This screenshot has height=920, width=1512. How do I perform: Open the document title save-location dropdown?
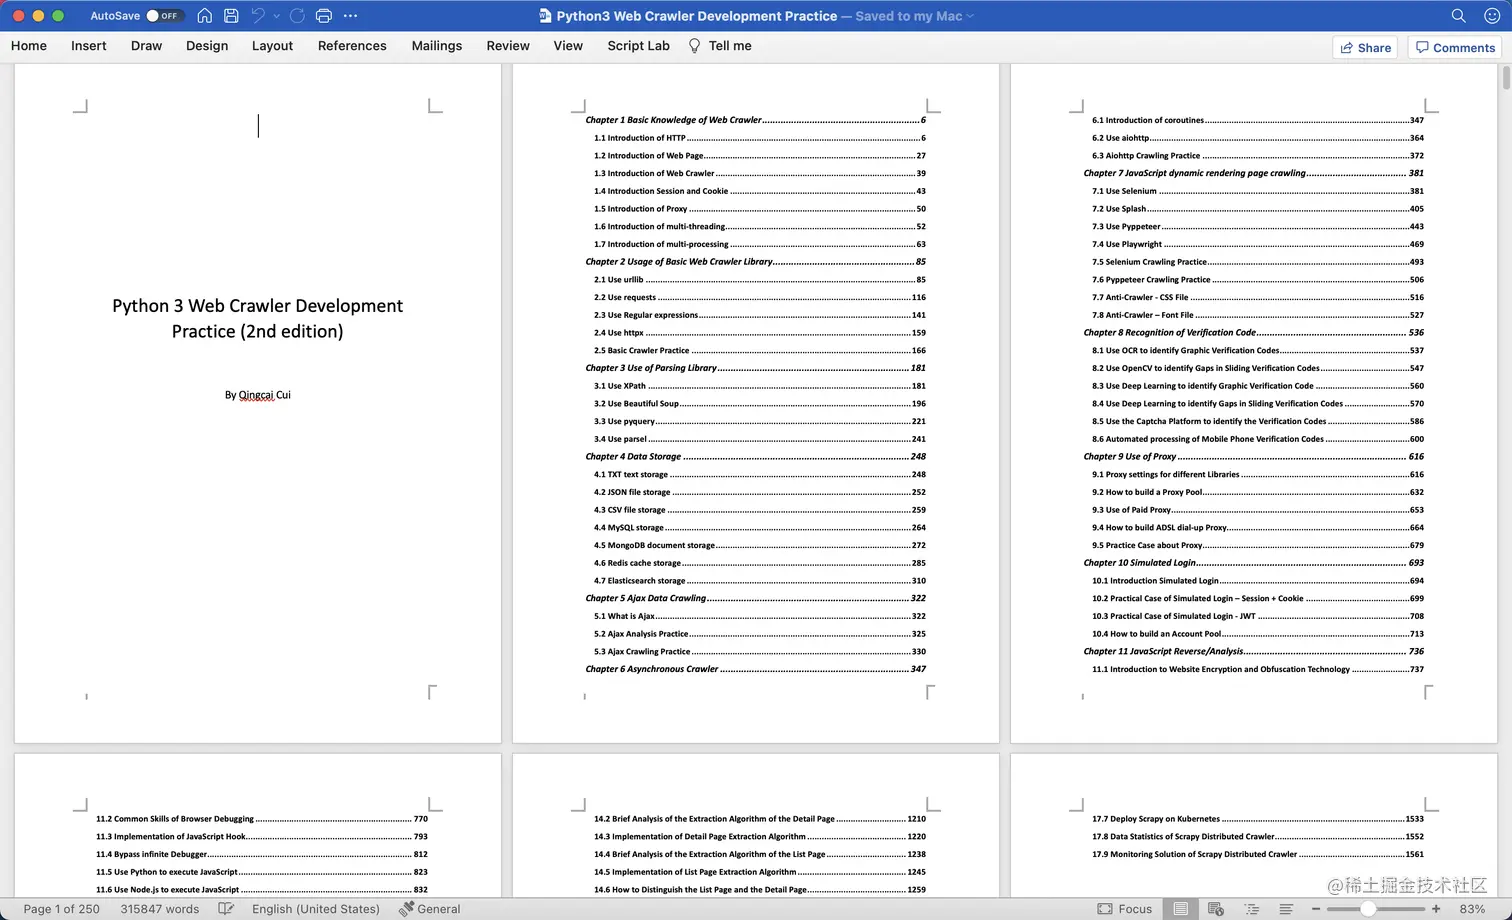(x=969, y=16)
